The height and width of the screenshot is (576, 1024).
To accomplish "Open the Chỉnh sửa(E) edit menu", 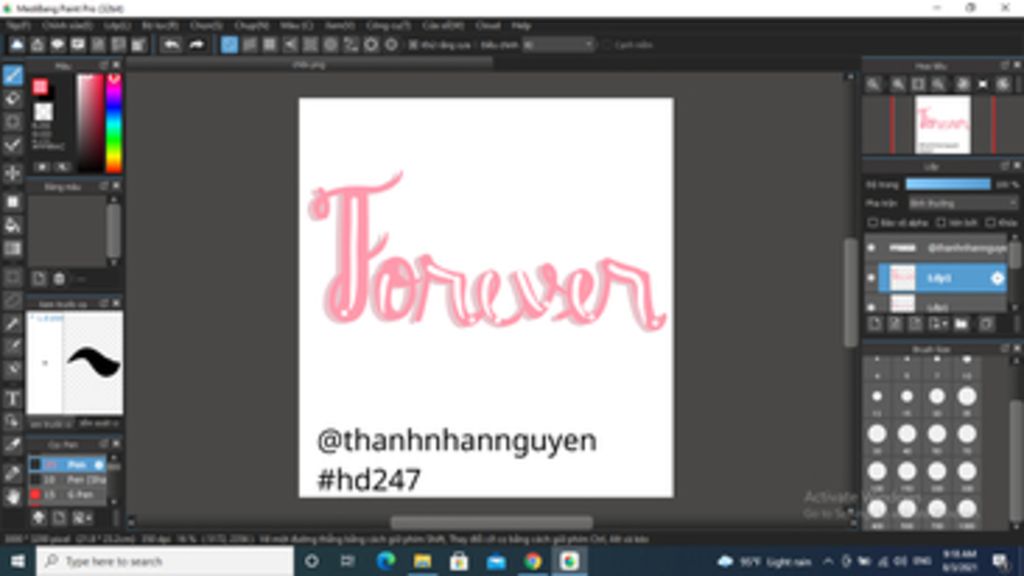I will pos(67,25).
